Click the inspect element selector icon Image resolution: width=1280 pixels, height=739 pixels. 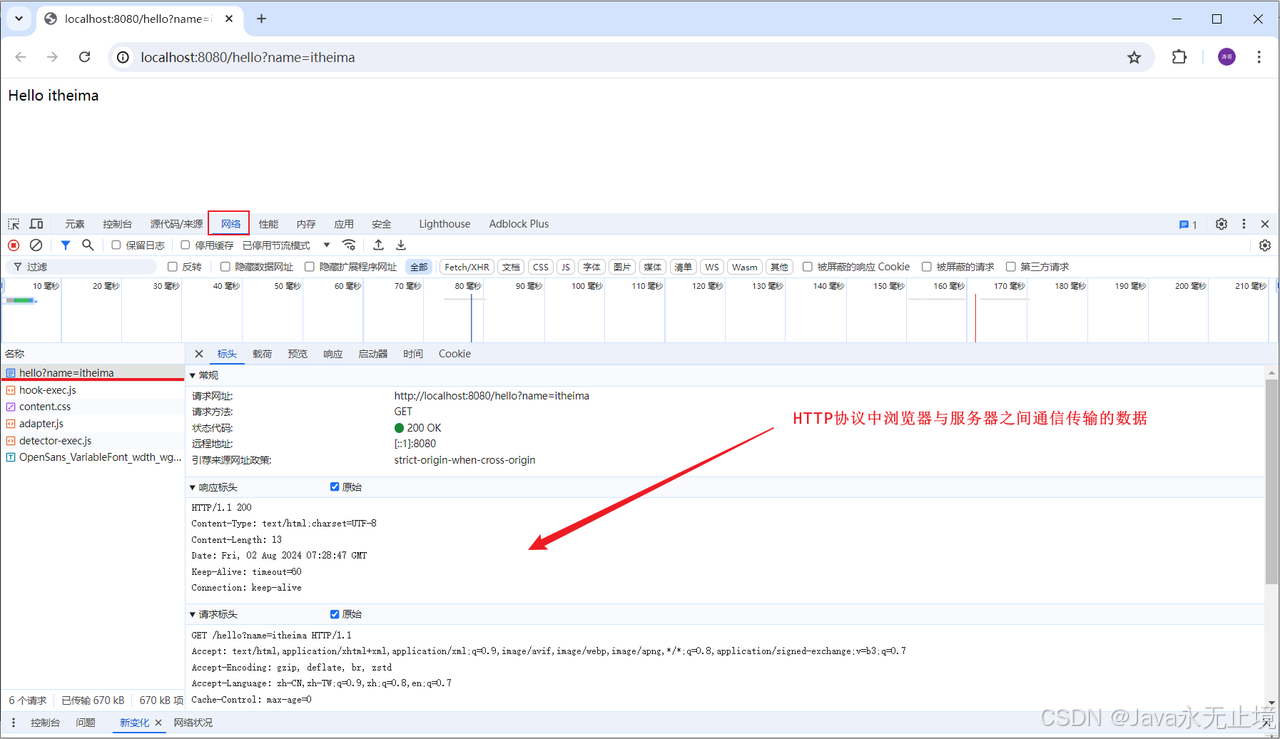[x=14, y=224]
